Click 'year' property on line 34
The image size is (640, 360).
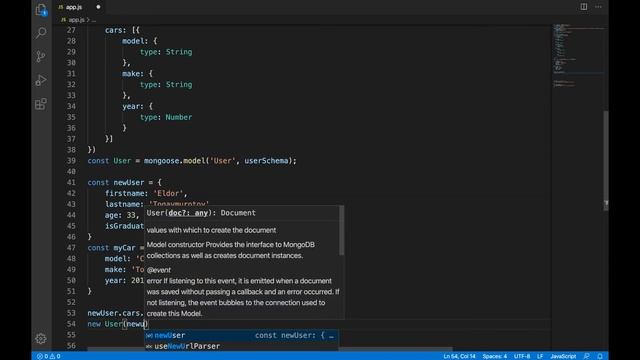pos(131,107)
